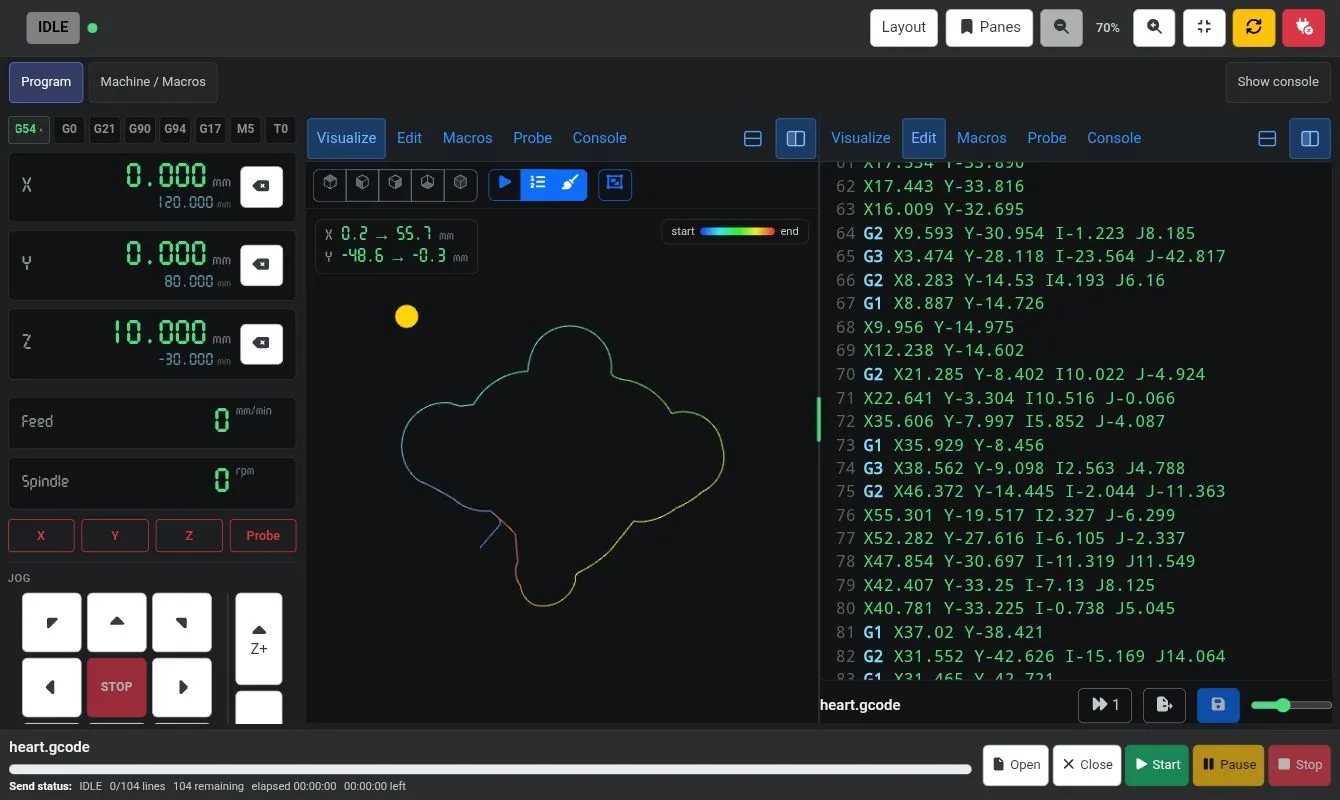Viewport: 1340px width, 800px height.
Task: Jog right with the right arrow button
Action: pyautogui.click(x=182, y=687)
